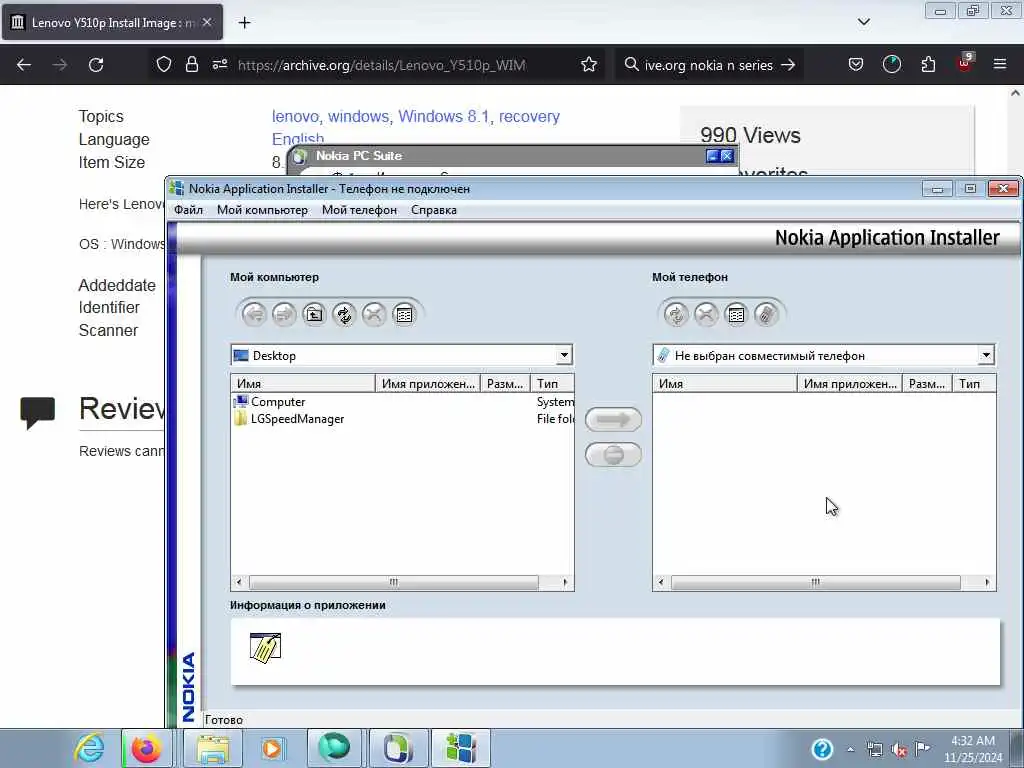Image resolution: width=1024 pixels, height=768 pixels.
Task: Sort phone list by Имя column
Action: coord(725,383)
